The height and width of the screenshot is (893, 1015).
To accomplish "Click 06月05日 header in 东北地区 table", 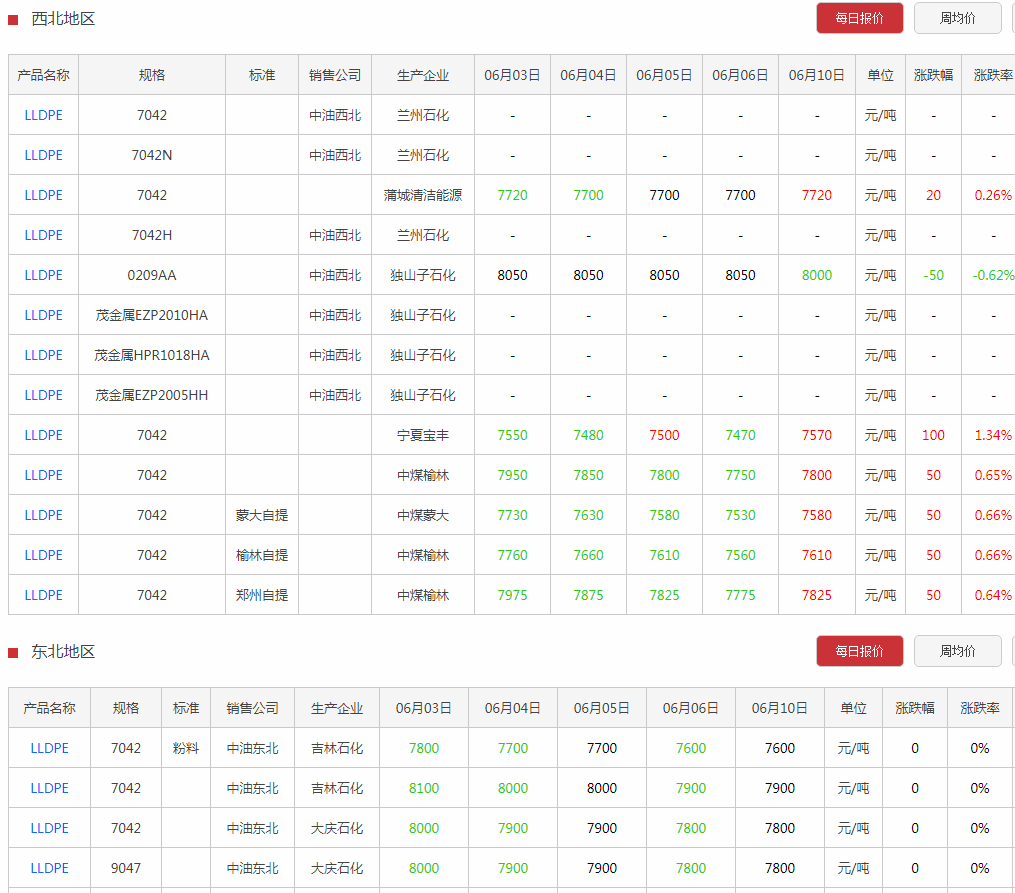I will 601,709.
